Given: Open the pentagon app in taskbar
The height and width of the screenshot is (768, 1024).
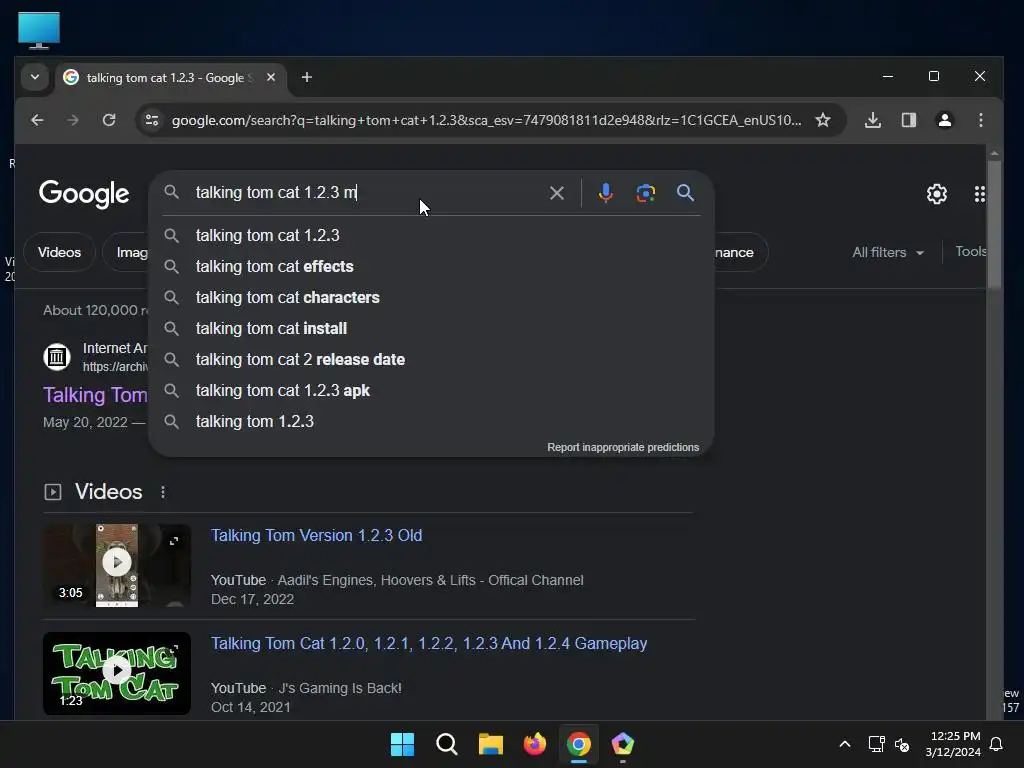Looking at the screenshot, I should click(622, 744).
